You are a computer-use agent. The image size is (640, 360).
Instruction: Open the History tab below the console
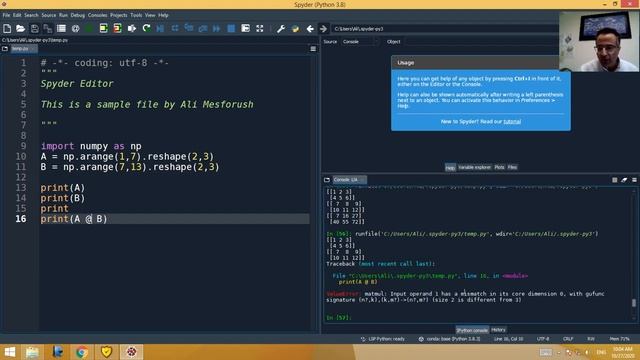(498, 330)
